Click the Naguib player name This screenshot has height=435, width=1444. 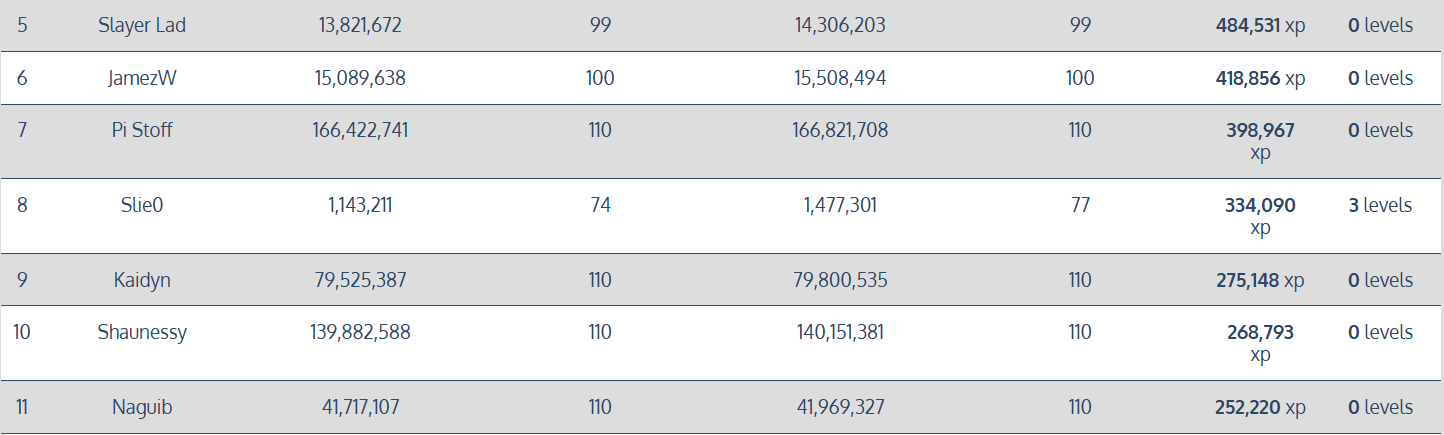(142, 407)
